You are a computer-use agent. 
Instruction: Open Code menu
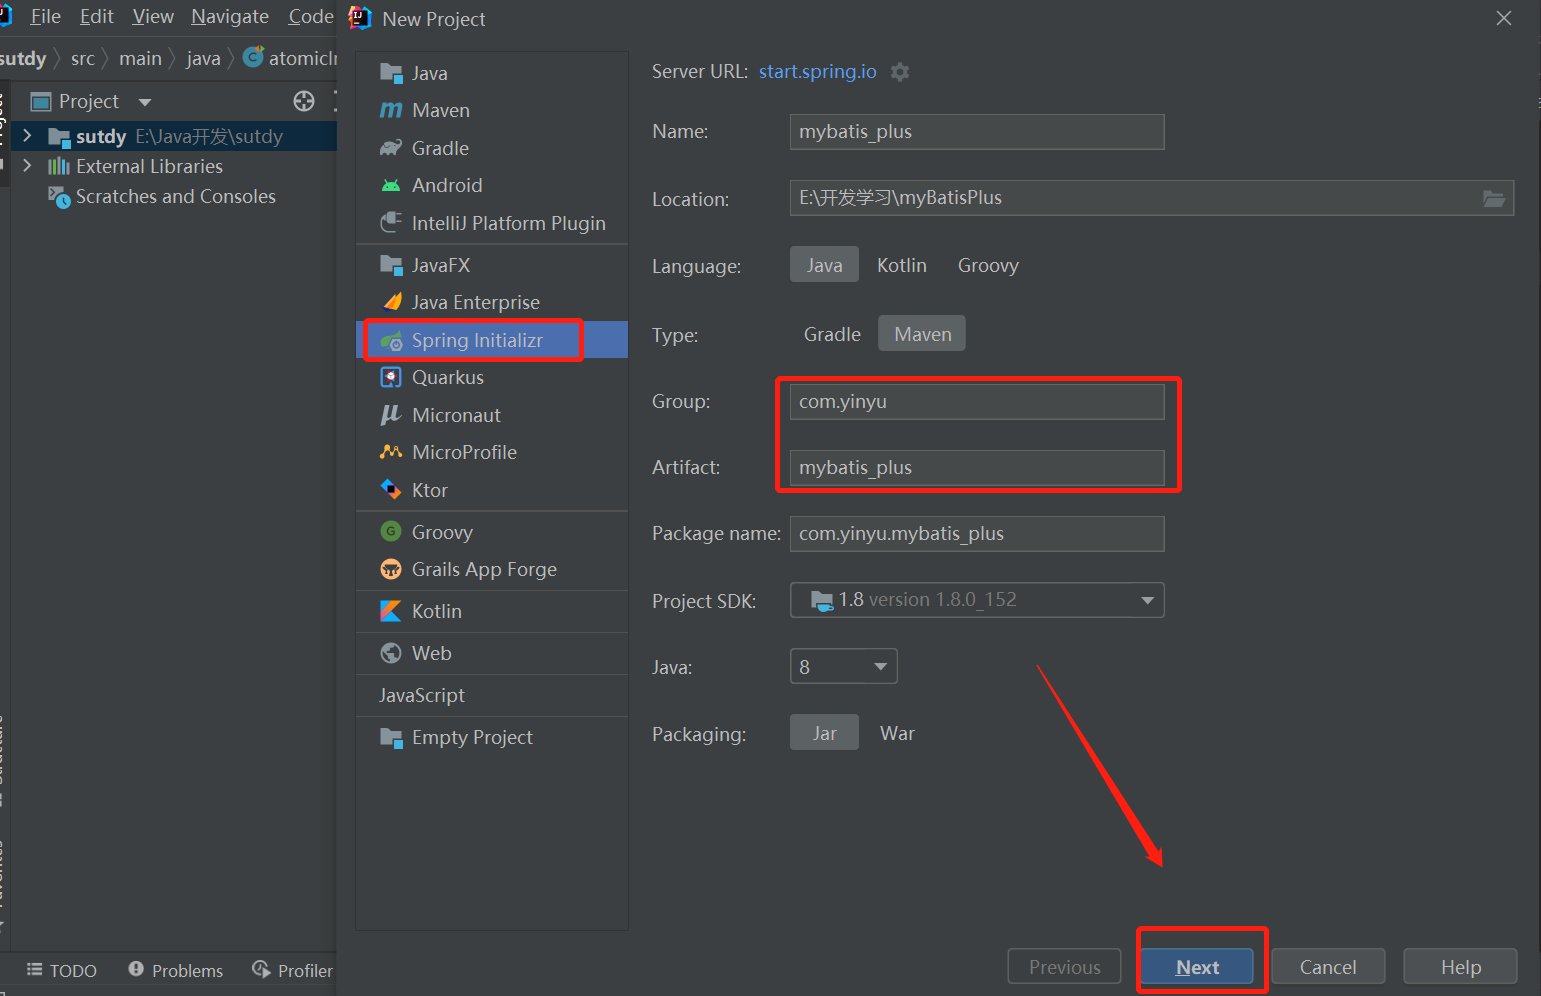point(311,16)
